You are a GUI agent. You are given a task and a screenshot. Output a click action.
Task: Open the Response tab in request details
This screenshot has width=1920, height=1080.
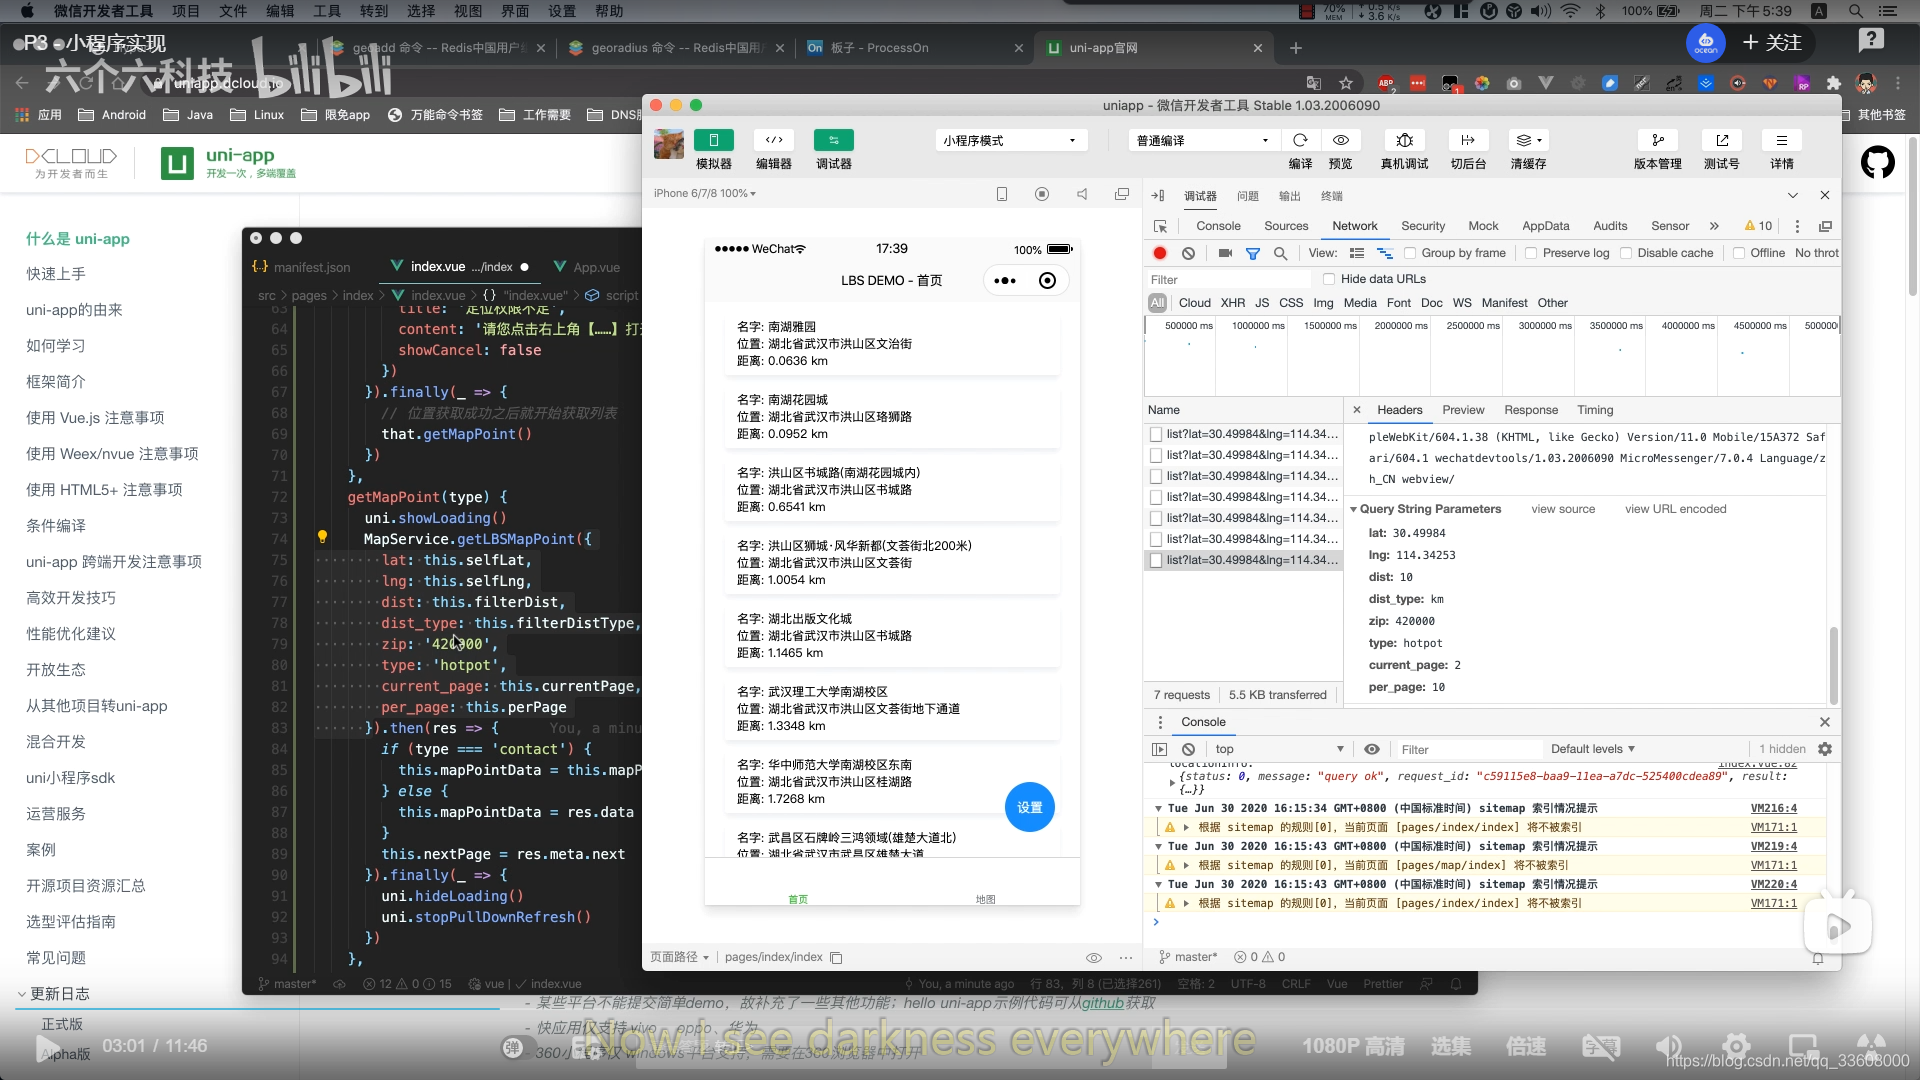1530,410
